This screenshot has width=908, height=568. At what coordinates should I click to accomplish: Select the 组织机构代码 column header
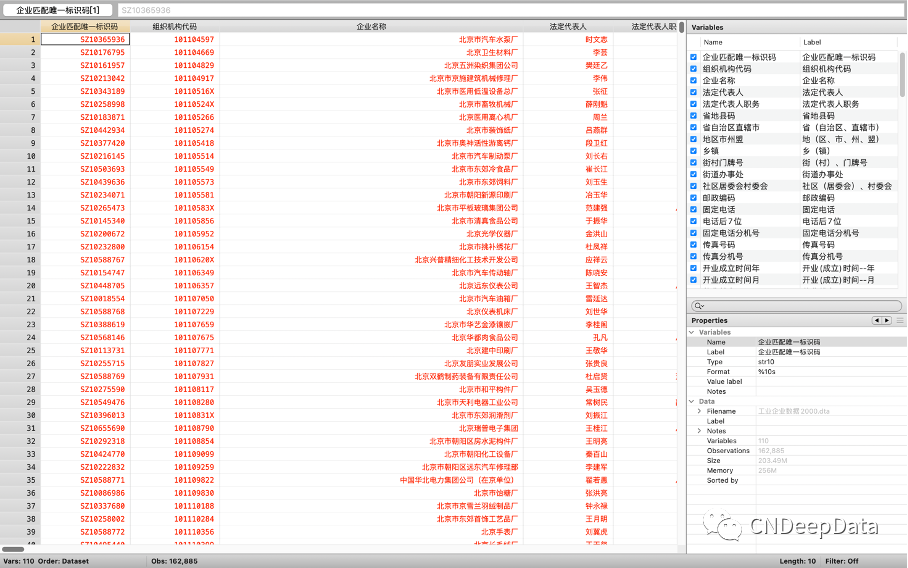click(x=175, y=27)
